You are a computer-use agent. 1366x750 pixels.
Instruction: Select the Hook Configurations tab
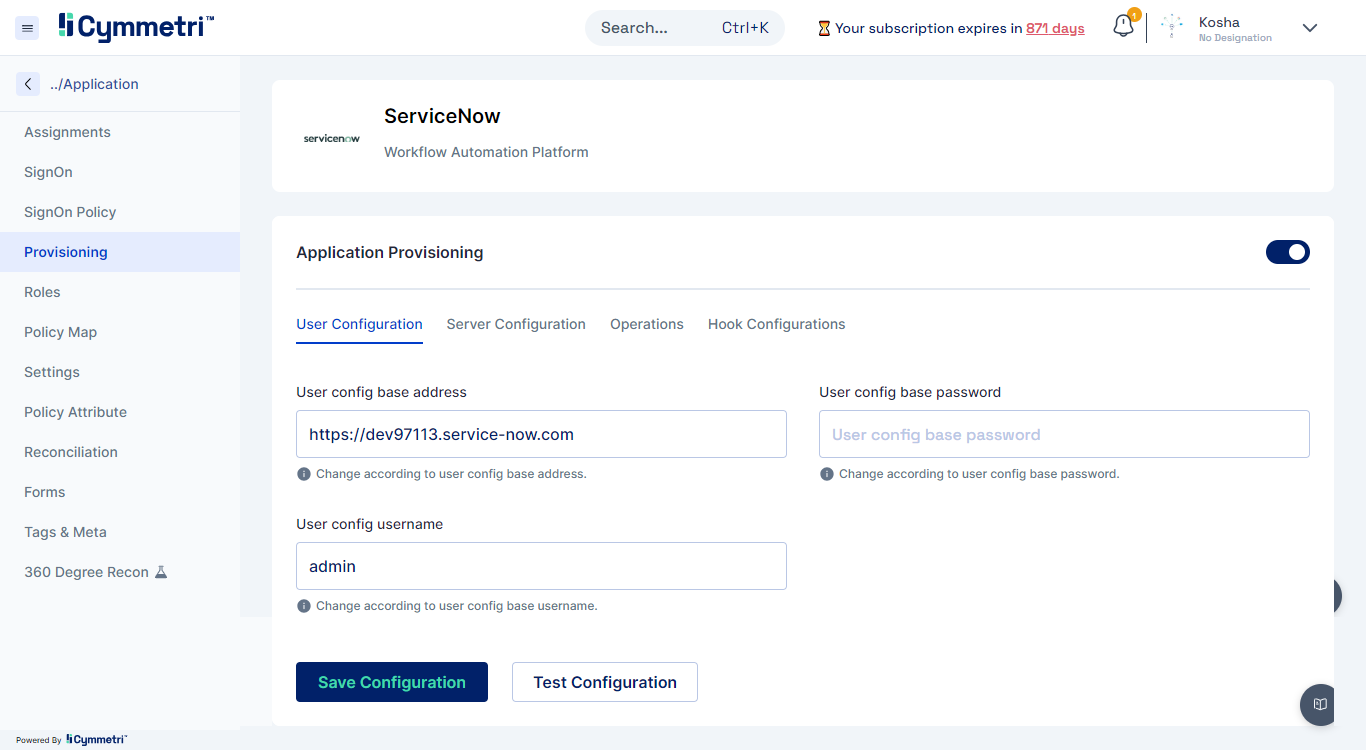(776, 324)
